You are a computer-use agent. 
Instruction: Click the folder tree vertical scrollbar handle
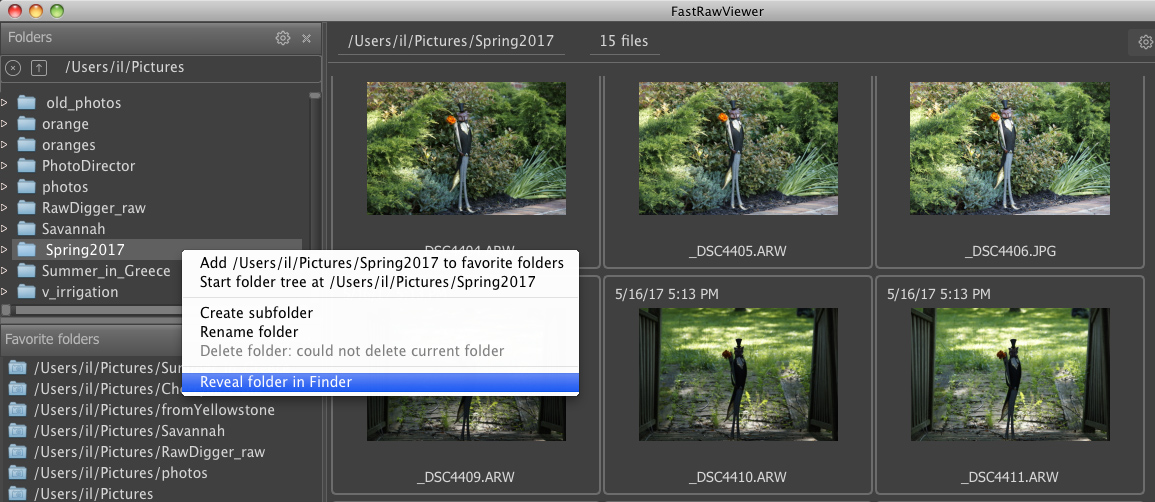pos(314,96)
